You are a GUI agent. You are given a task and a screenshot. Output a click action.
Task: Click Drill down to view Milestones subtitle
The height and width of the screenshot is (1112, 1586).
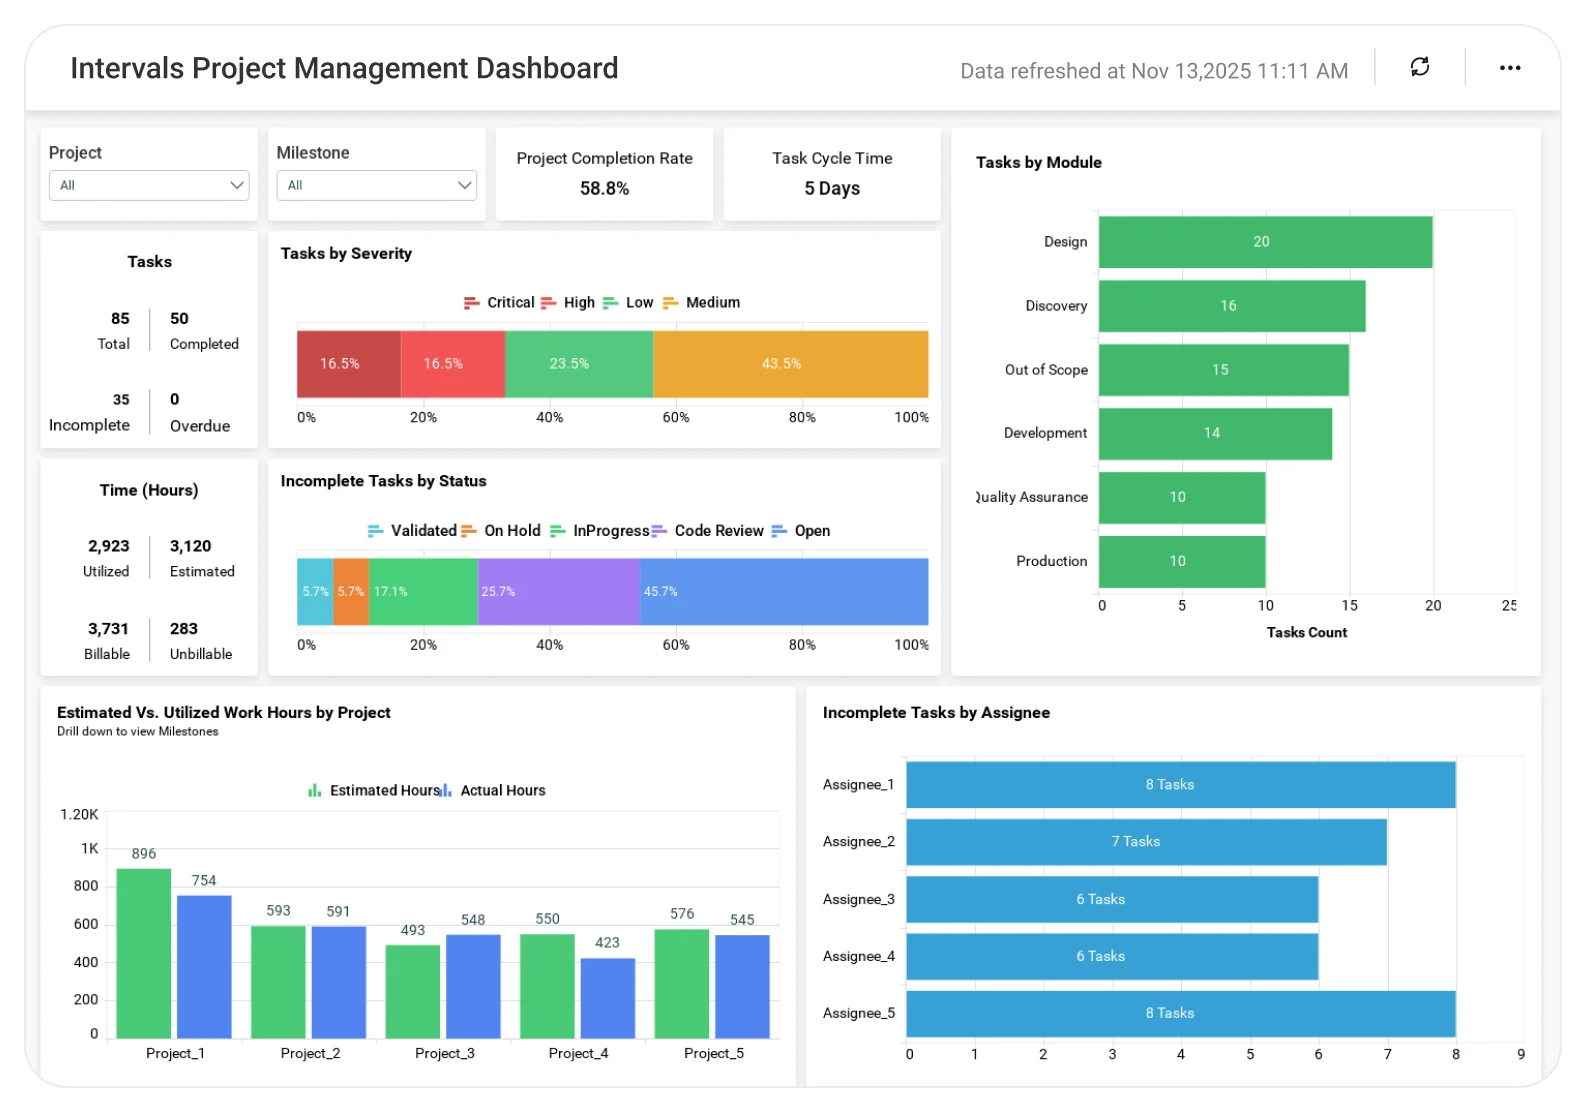click(x=137, y=731)
